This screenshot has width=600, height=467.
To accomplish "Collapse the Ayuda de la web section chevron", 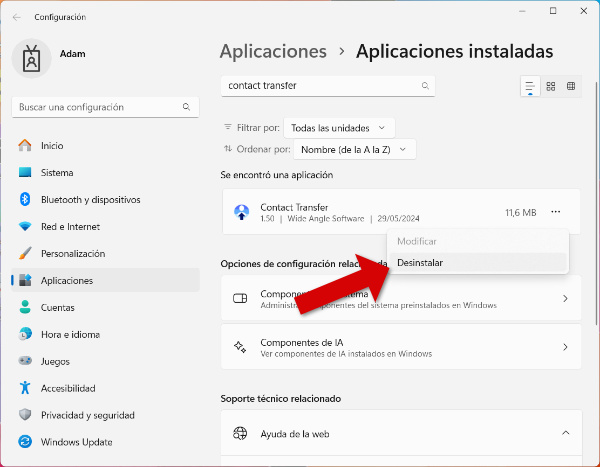I will (x=565, y=433).
